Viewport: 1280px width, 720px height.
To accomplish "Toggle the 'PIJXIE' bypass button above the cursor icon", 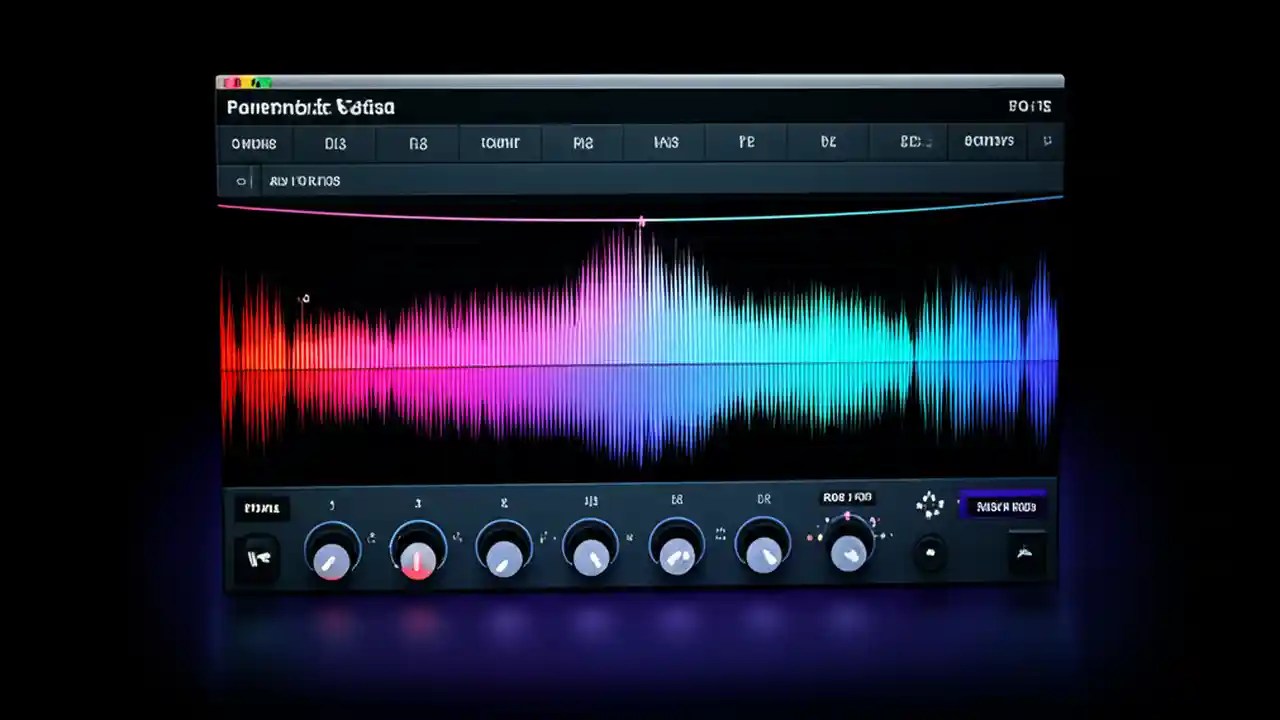I will (x=262, y=508).
